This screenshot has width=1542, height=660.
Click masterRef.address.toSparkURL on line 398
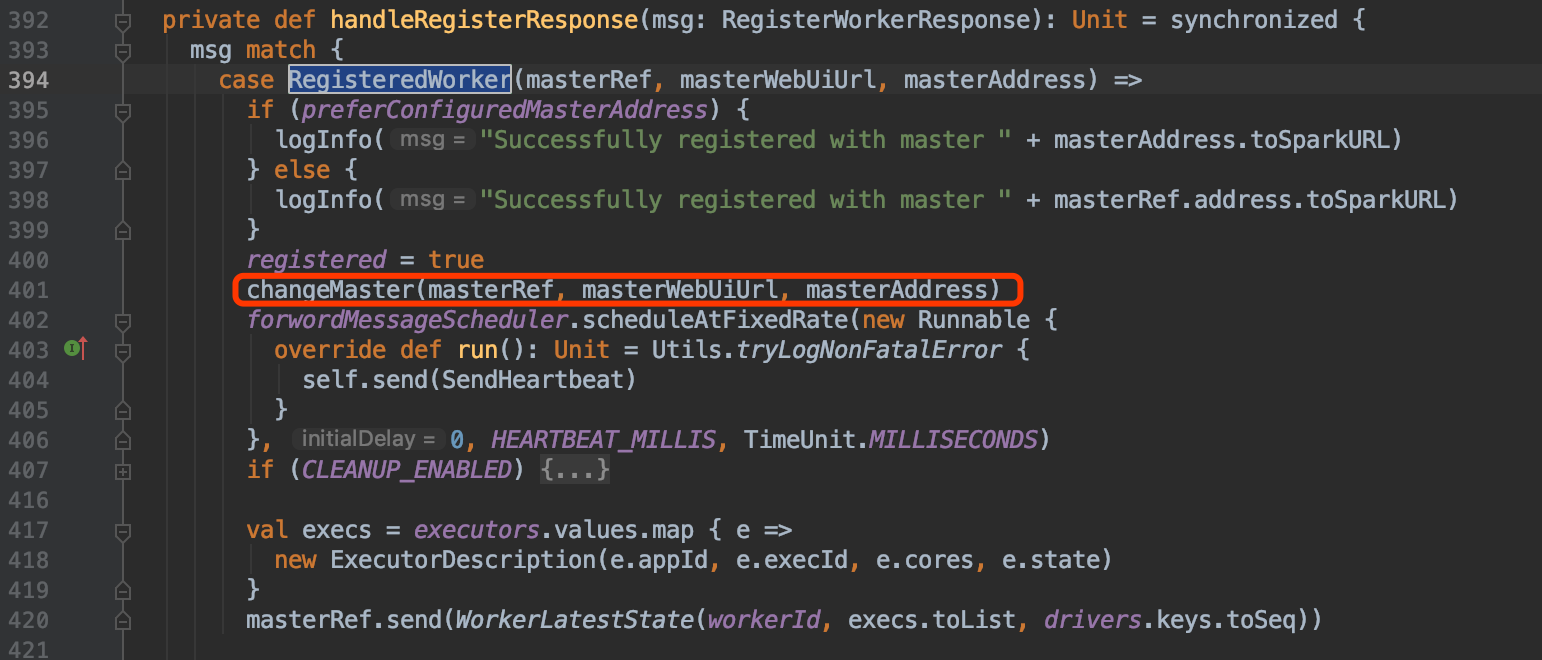(x=1249, y=200)
